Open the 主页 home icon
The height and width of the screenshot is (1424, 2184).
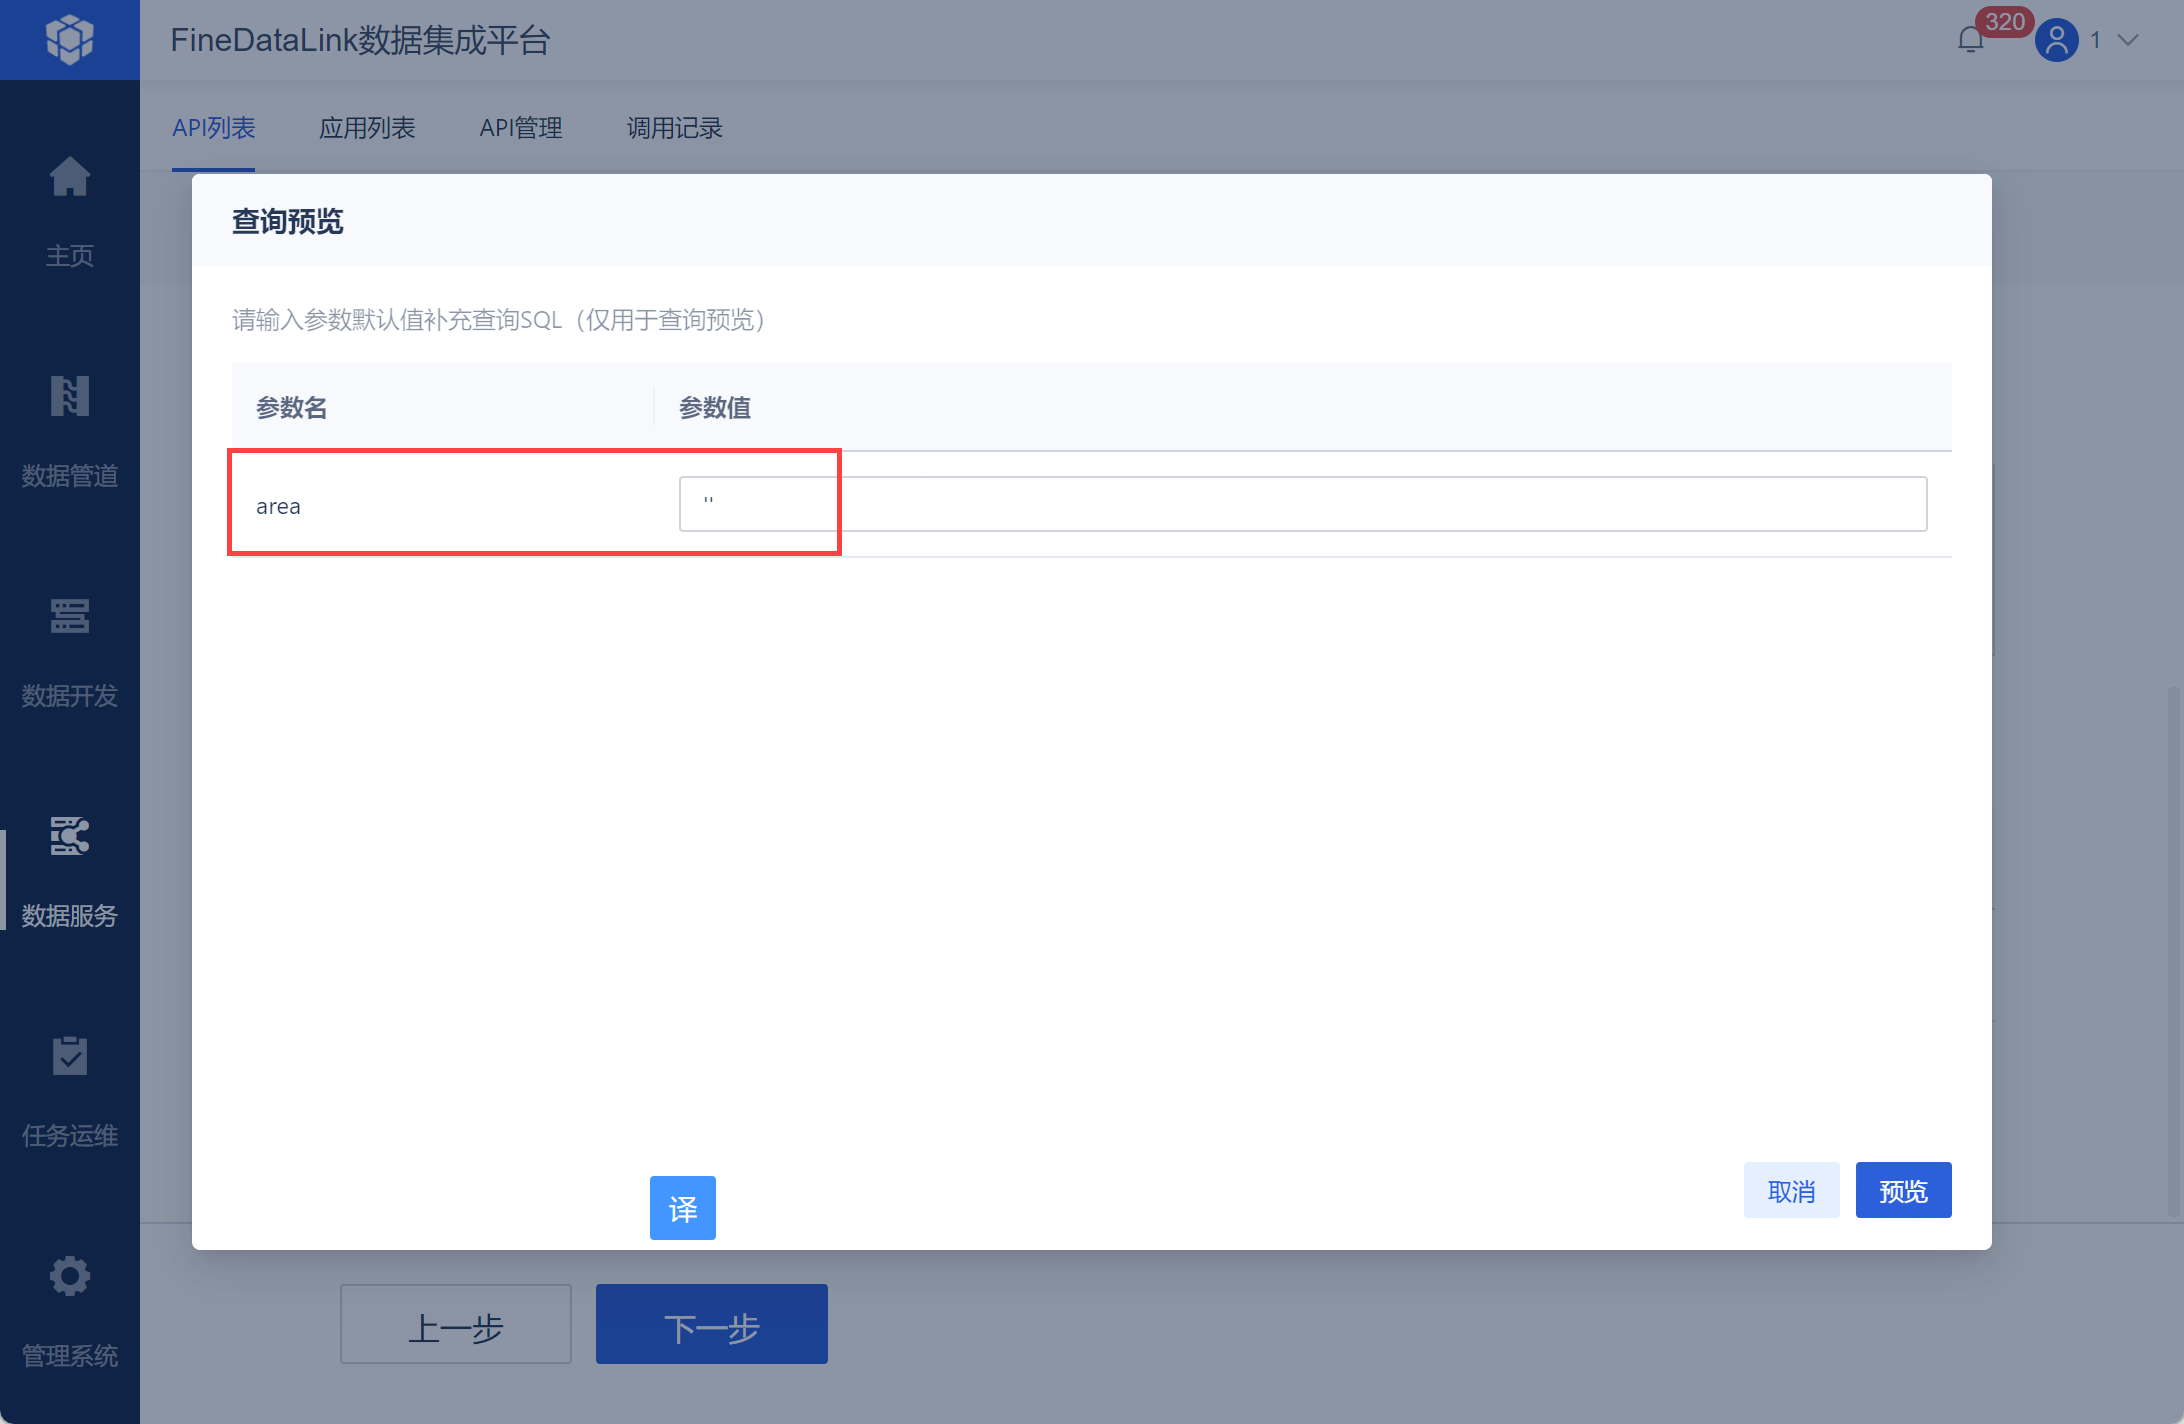(x=69, y=178)
